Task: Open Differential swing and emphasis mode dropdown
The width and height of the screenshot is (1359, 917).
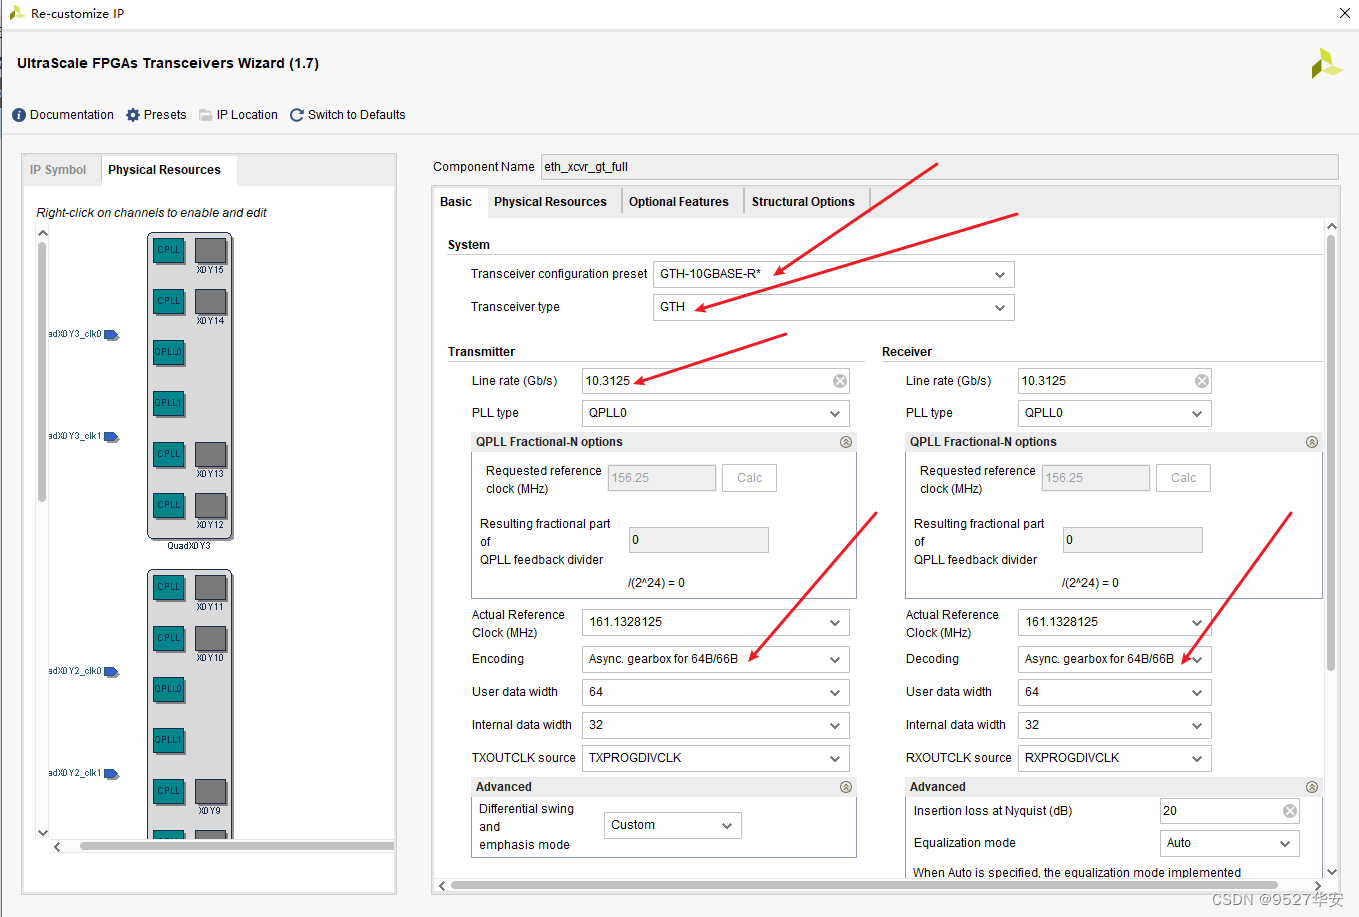Action: click(673, 825)
